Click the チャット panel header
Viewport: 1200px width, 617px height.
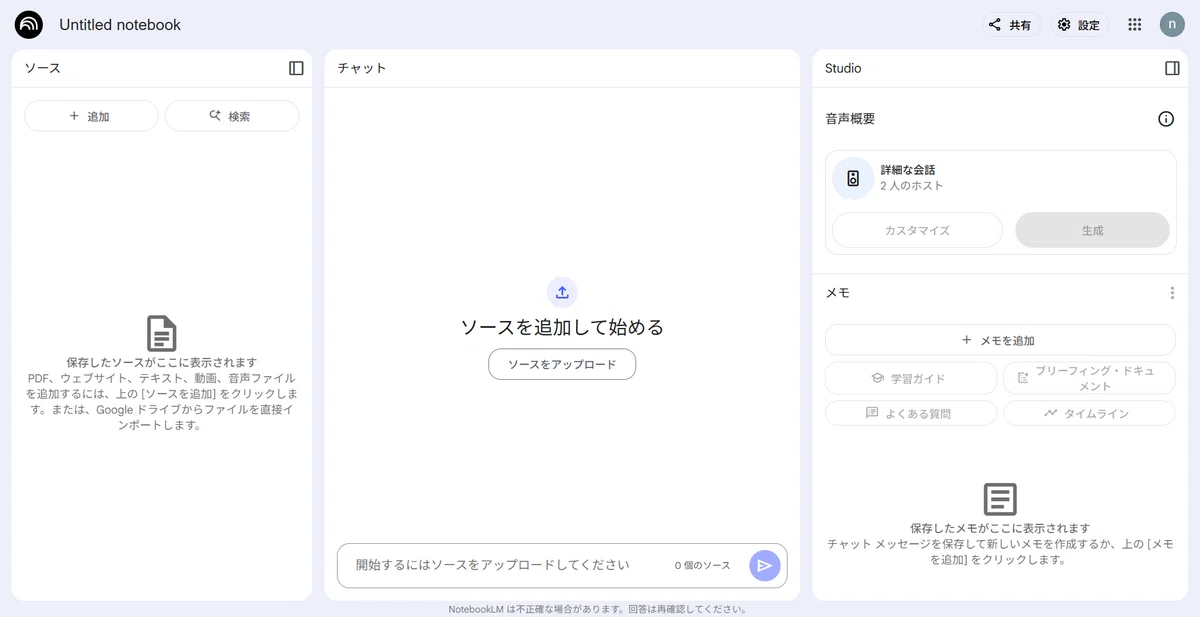(362, 68)
